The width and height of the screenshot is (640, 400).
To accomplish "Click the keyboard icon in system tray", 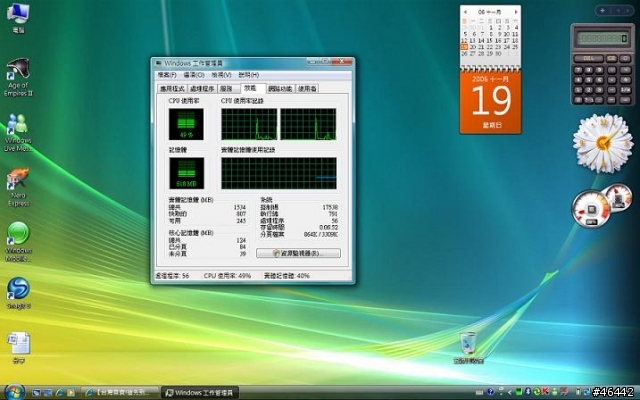I will tap(479, 393).
